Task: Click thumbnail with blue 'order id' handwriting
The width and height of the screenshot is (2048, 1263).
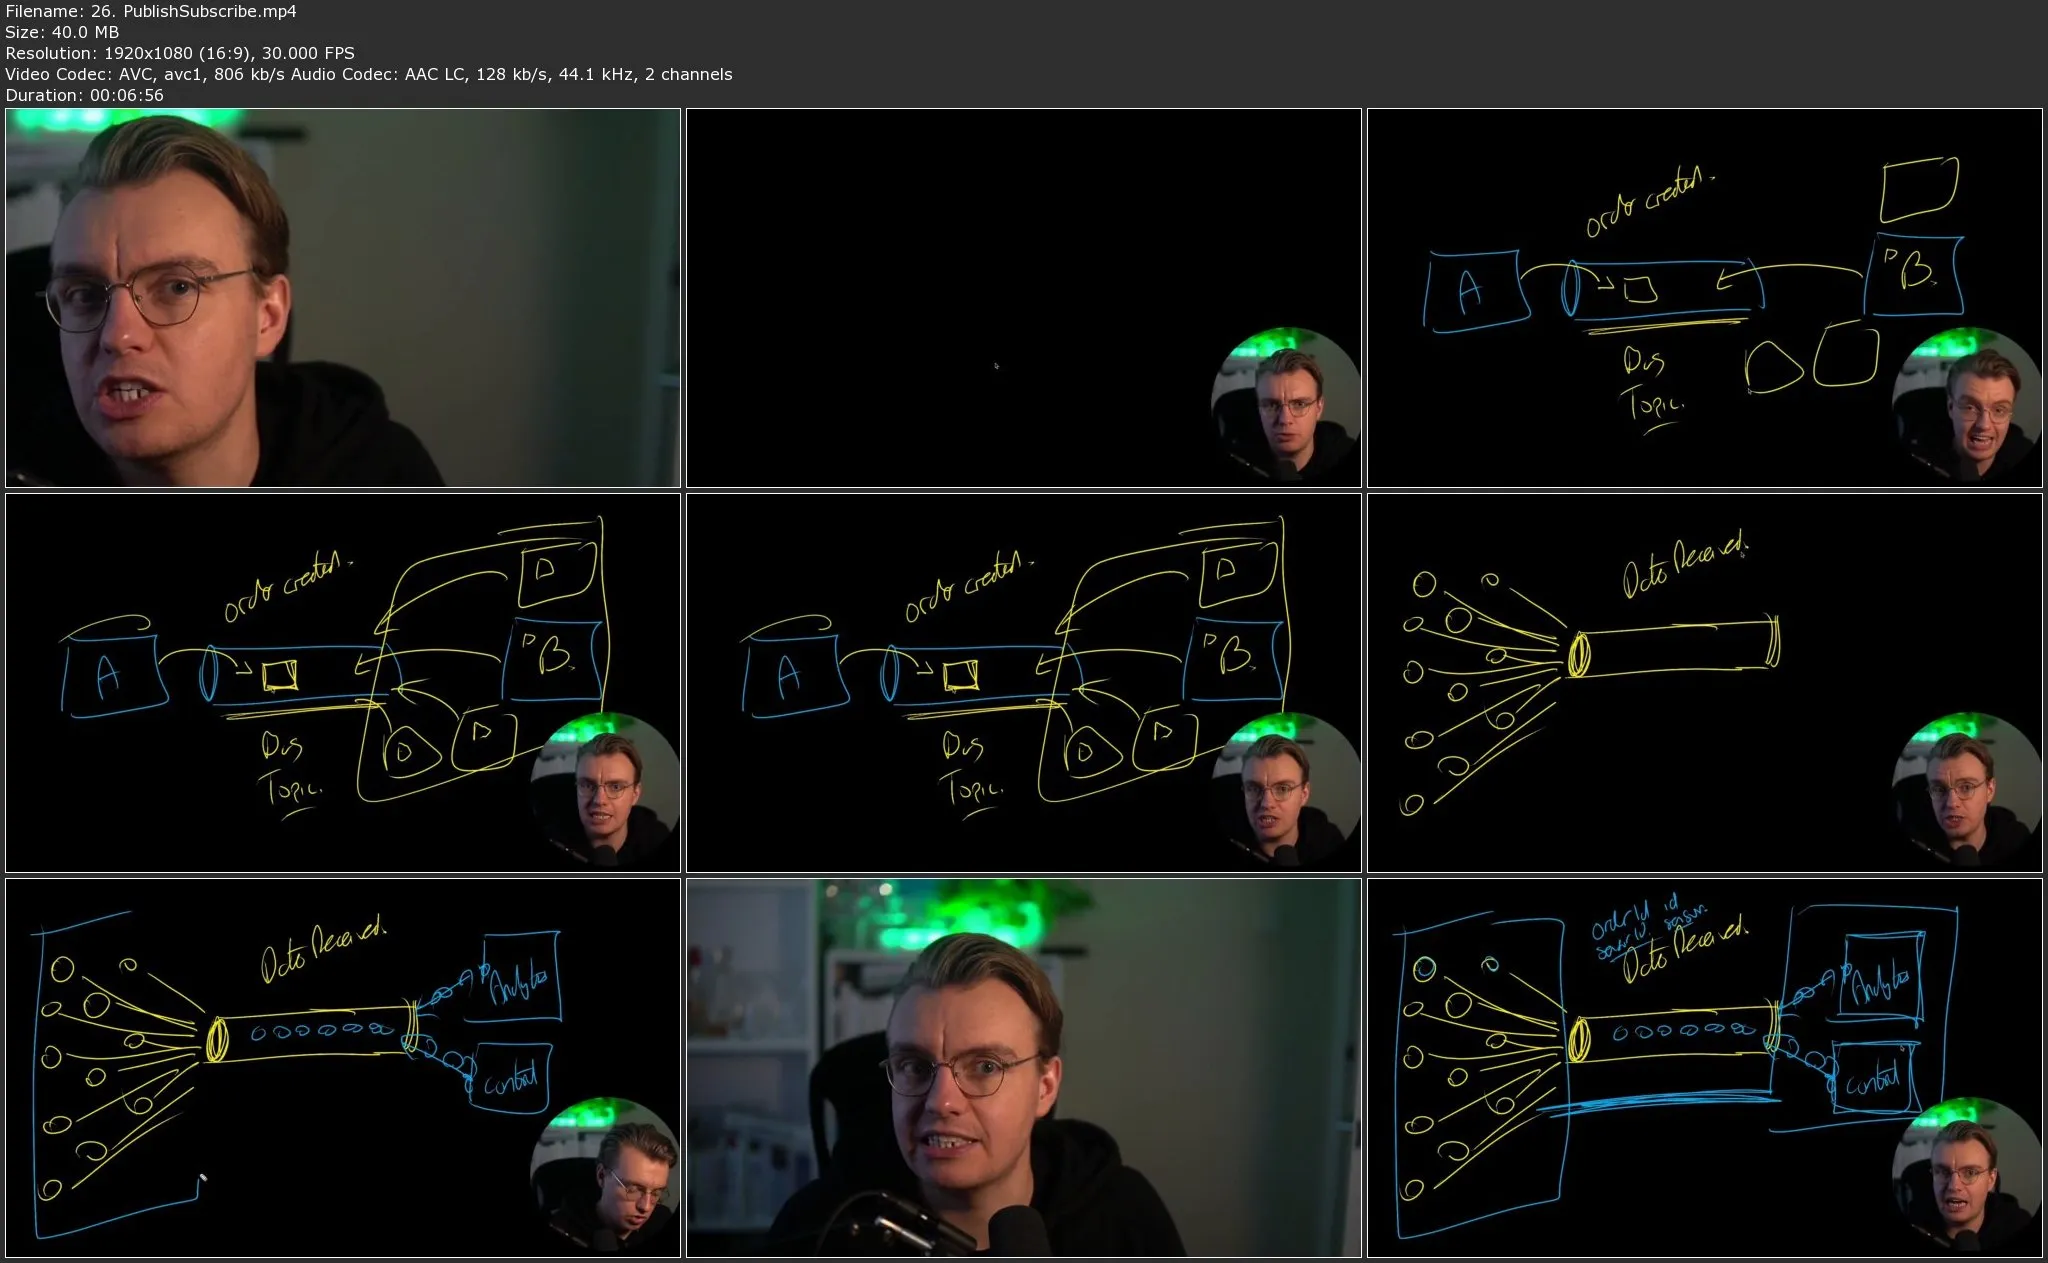Action: tap(1704, 1068)
